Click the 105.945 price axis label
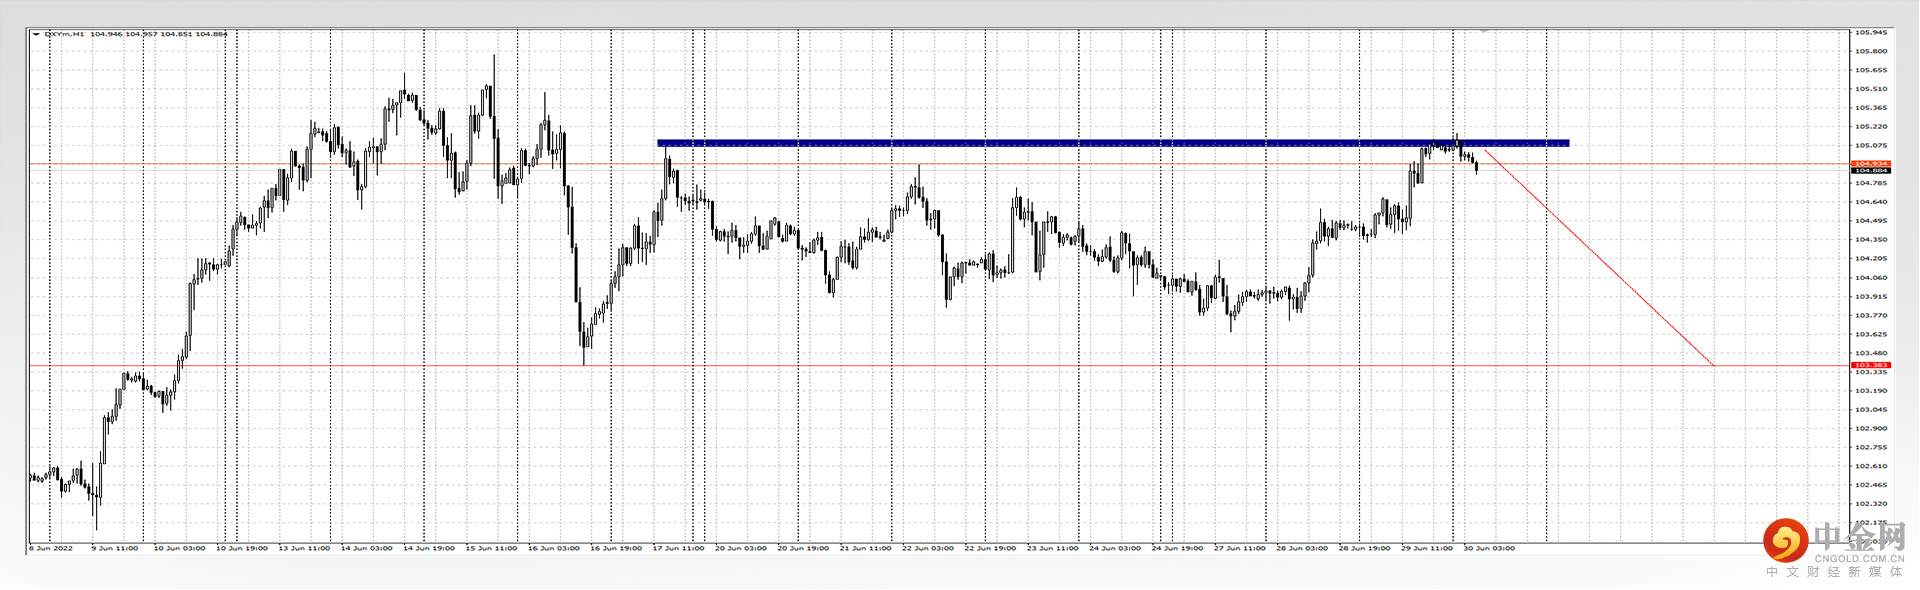 tap(1871, 33)
